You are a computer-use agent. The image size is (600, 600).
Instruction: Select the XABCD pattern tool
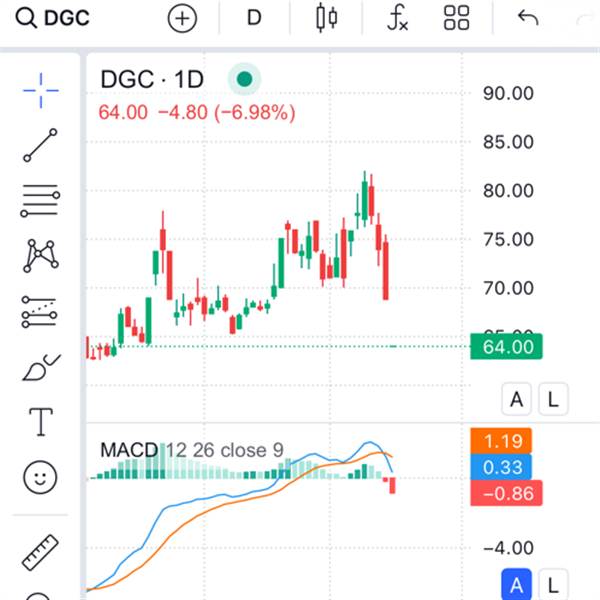coord(41,256)
